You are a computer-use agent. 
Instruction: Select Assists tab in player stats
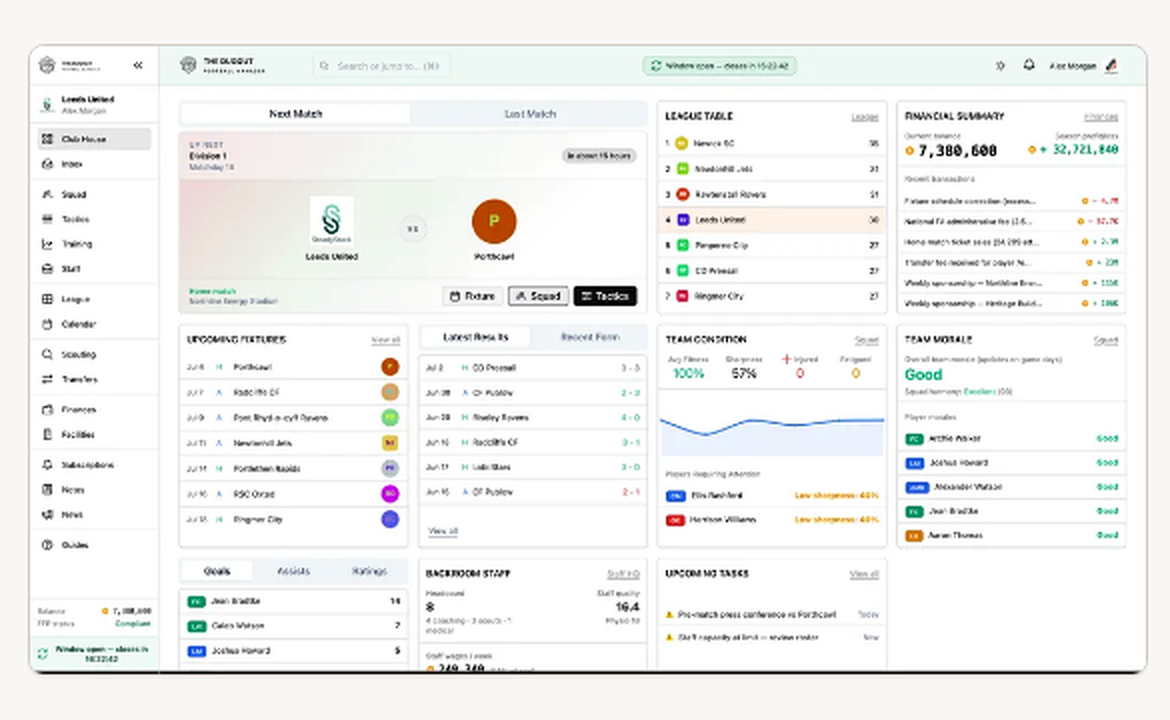(293, 571)
